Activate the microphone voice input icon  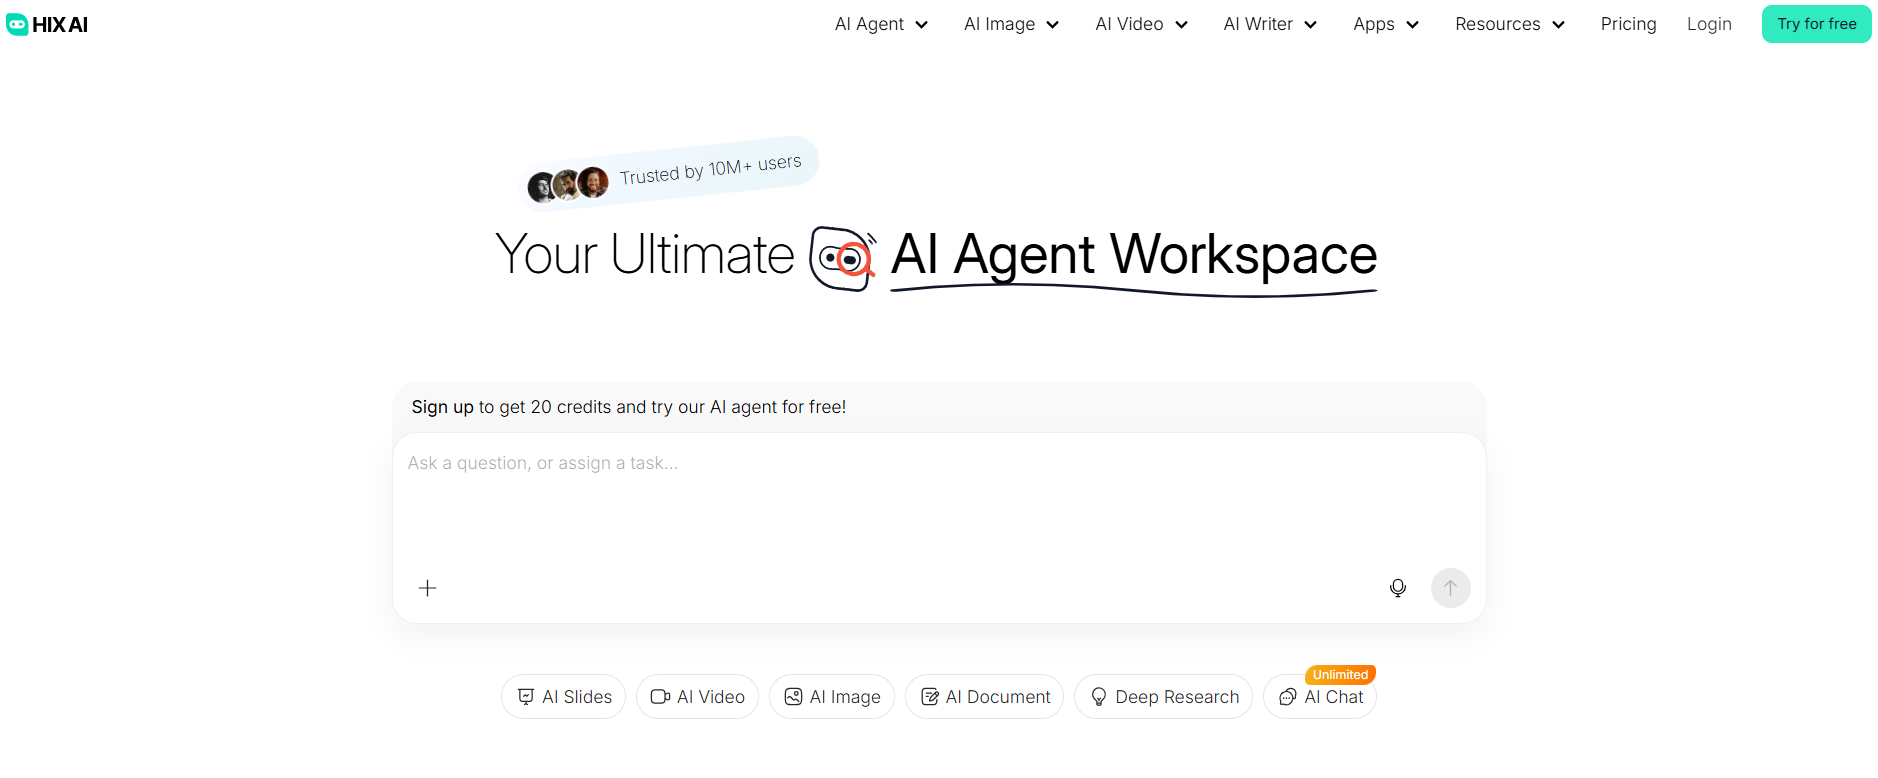point(1397,588)
